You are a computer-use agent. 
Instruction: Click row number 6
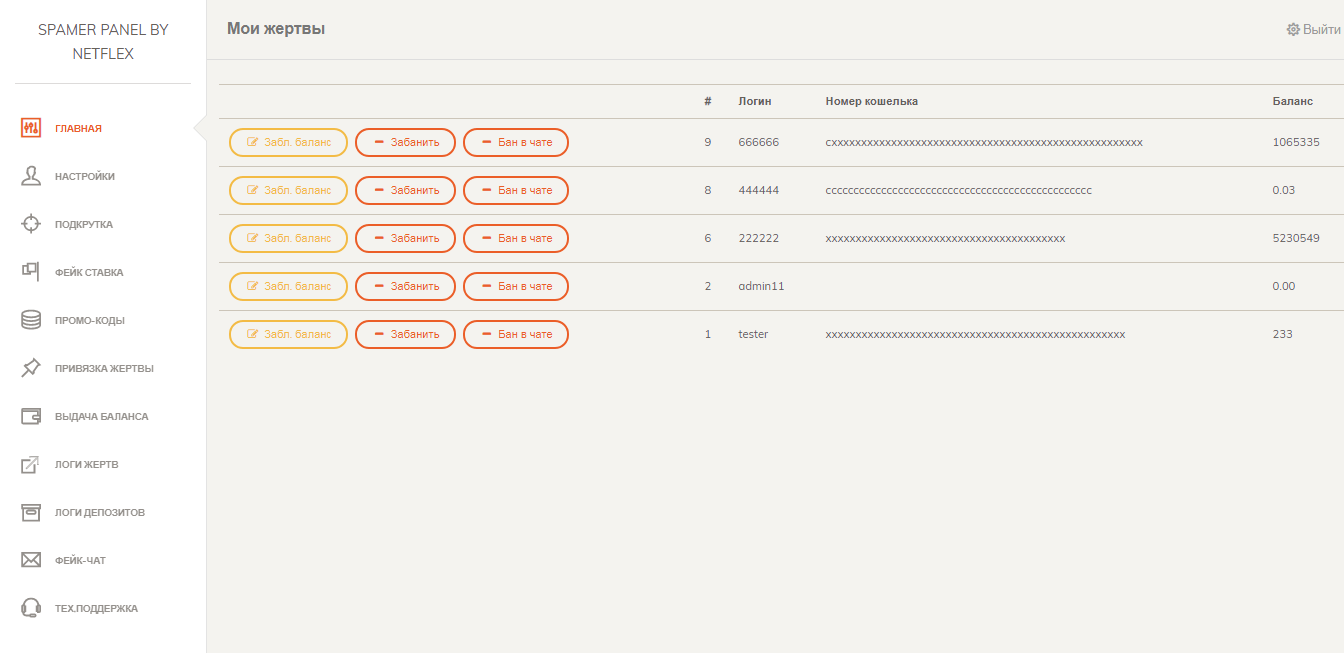click(708, 238)
